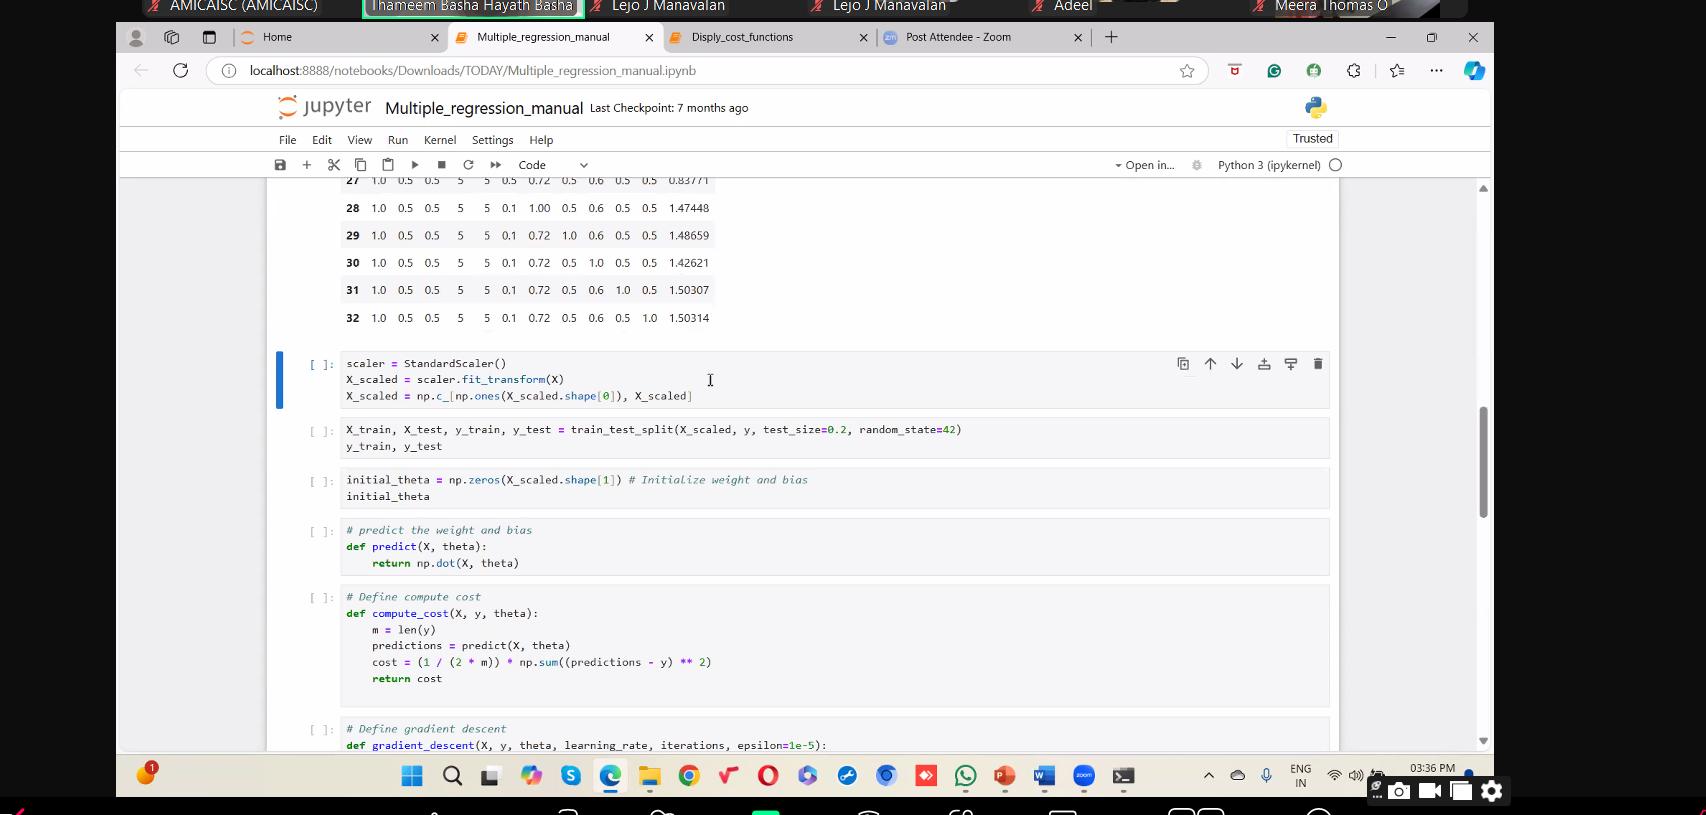Duplicate the active cell with the copy icon
1706x815 pixels.
[1183, 364]
